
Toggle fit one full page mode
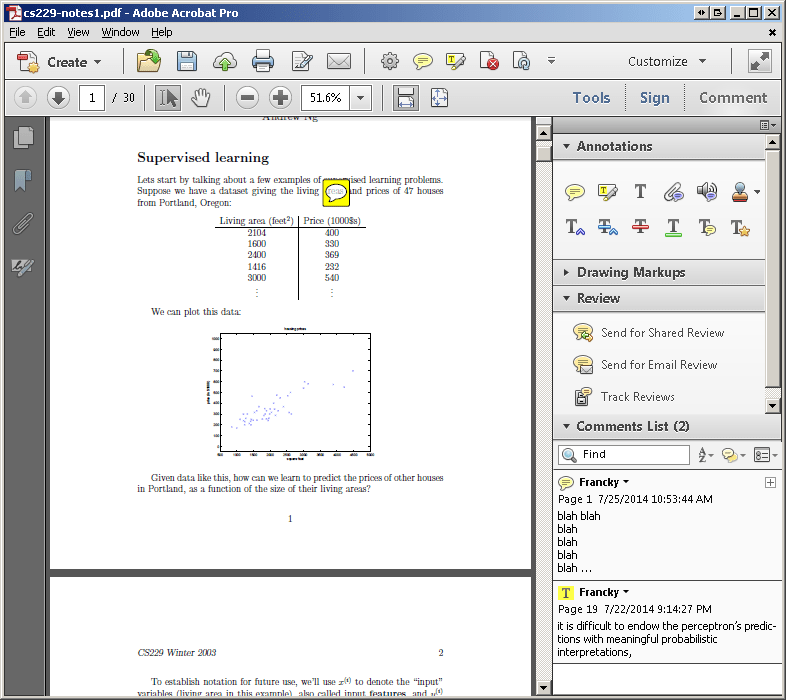tap(439, 97)
